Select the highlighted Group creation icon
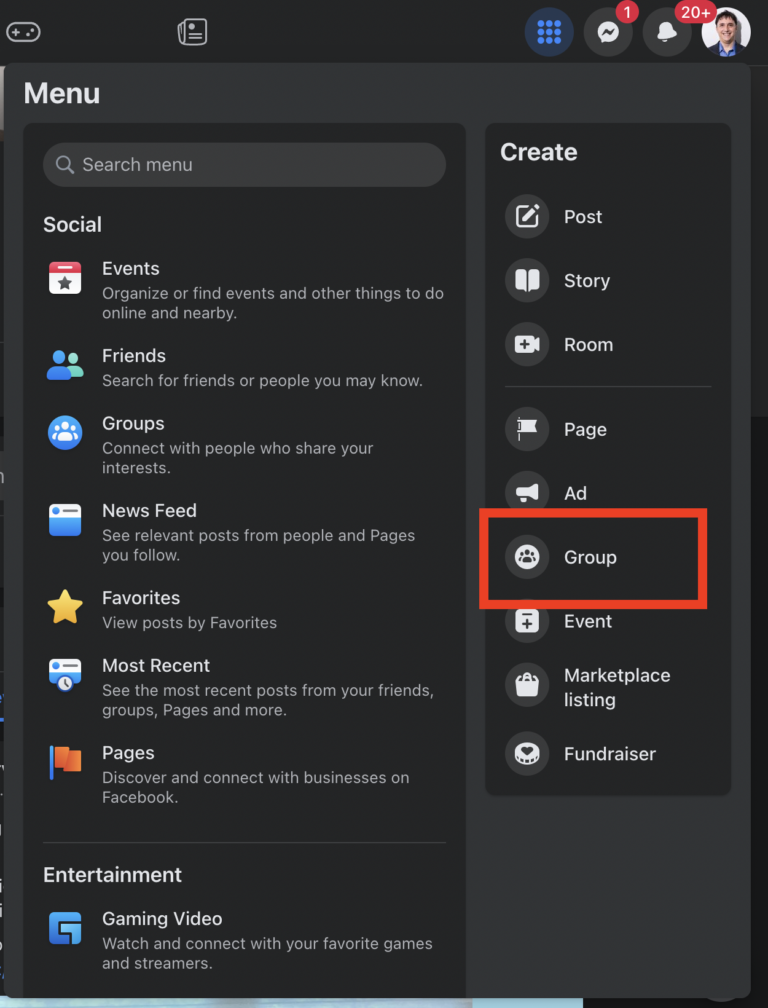This screenshot has height=1008, width=768. pyautogui.click(x=527, y=557)
